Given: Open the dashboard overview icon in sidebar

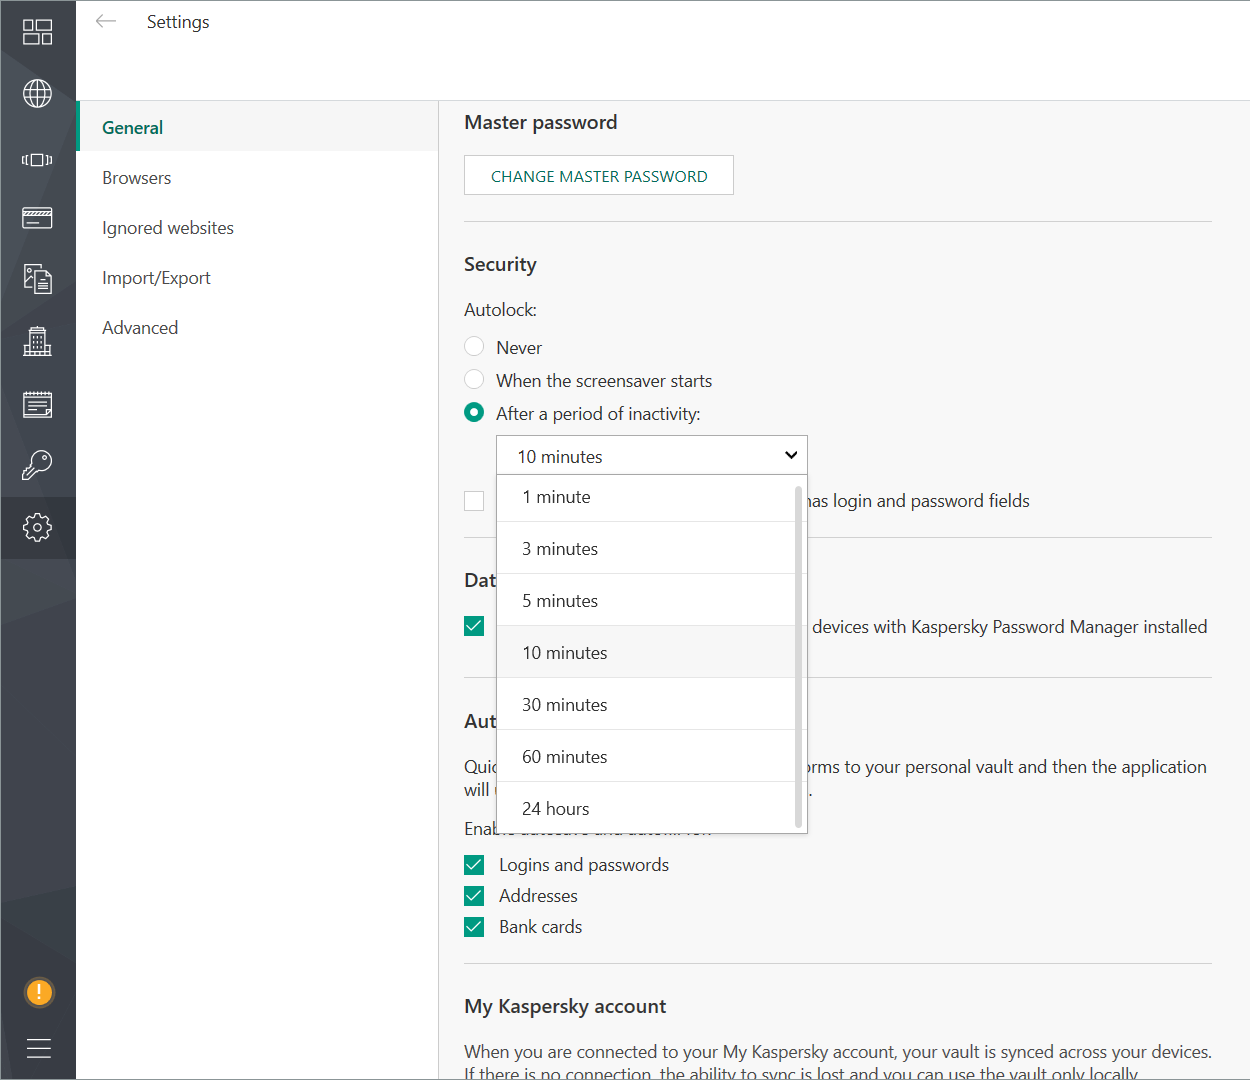Looking at the screenshot, I should pos(37,32).
